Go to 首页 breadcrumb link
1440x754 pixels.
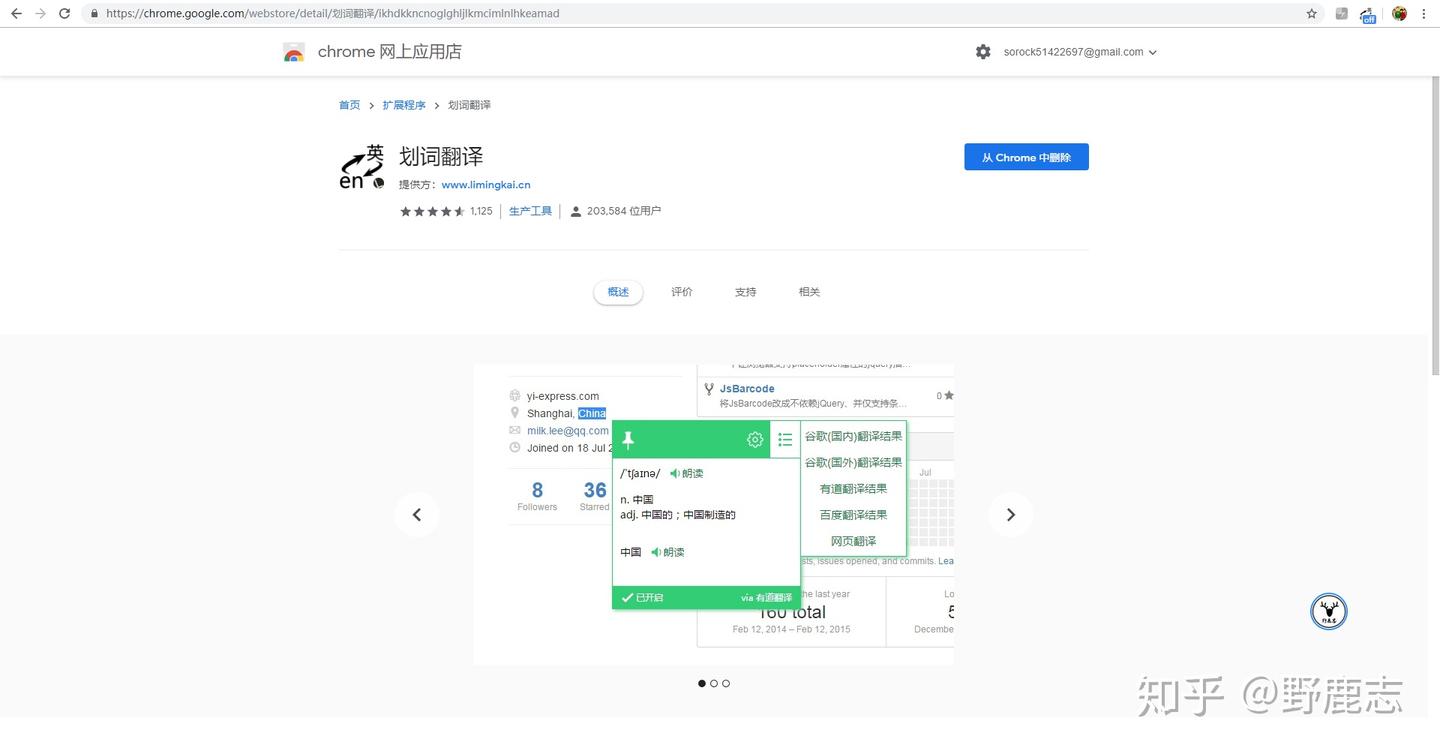click(x=349, y=105)
